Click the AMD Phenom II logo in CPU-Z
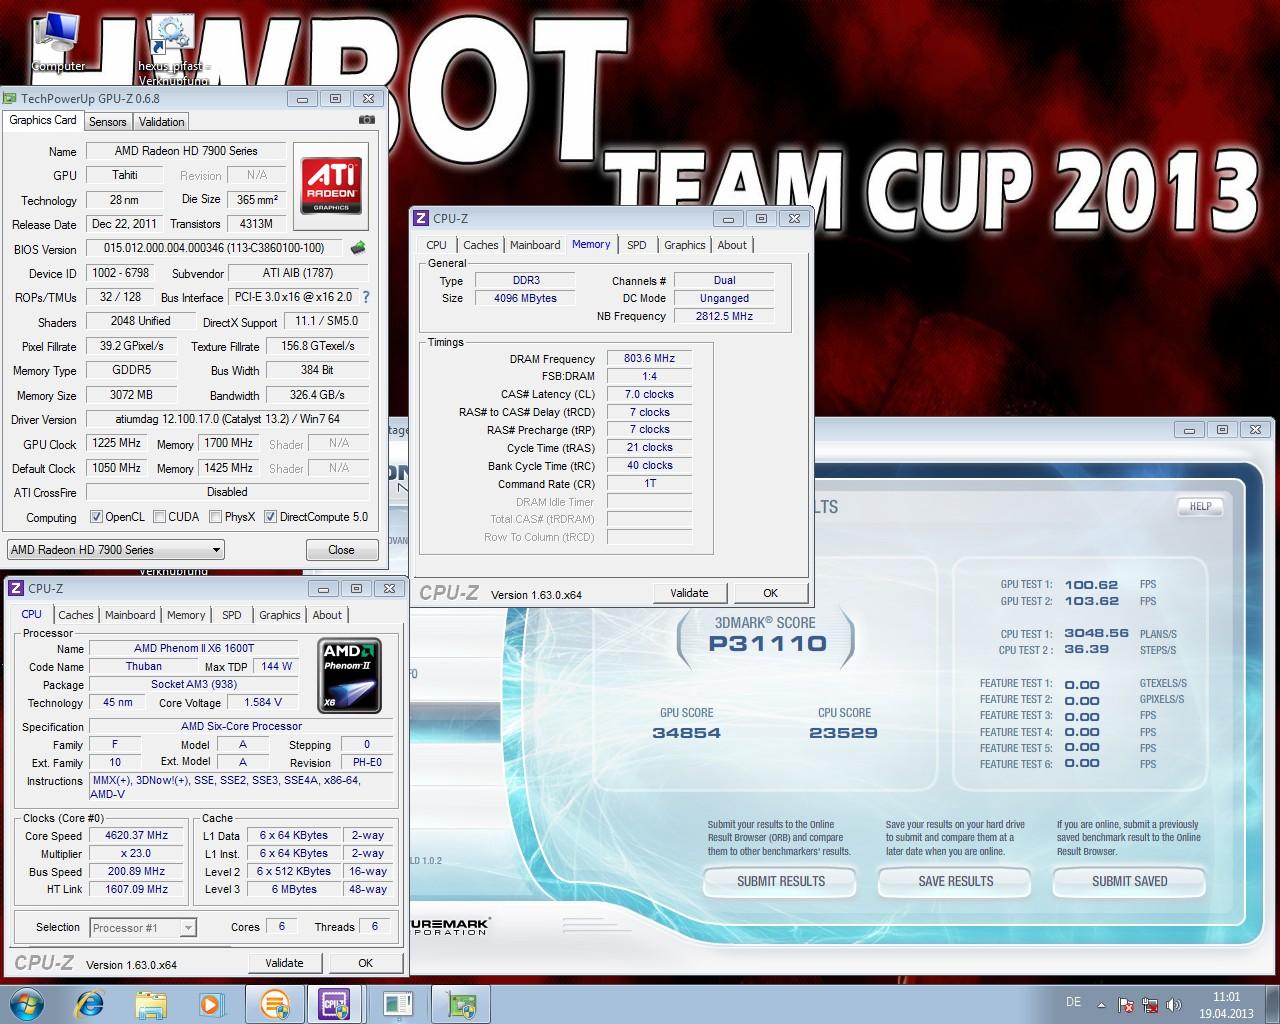 tap(350, 675)
